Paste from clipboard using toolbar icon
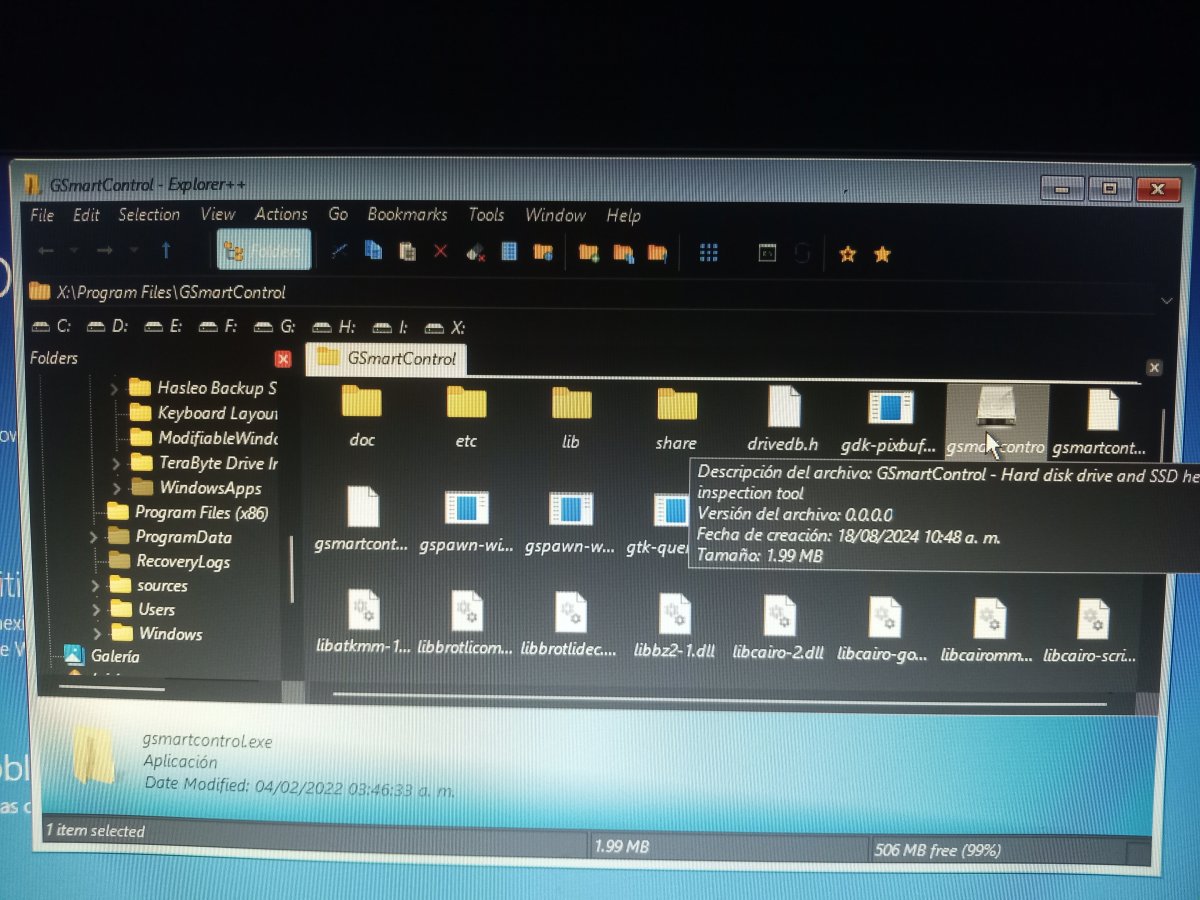Viewport: 1200px width, 900px height. (x=407, y=252)
